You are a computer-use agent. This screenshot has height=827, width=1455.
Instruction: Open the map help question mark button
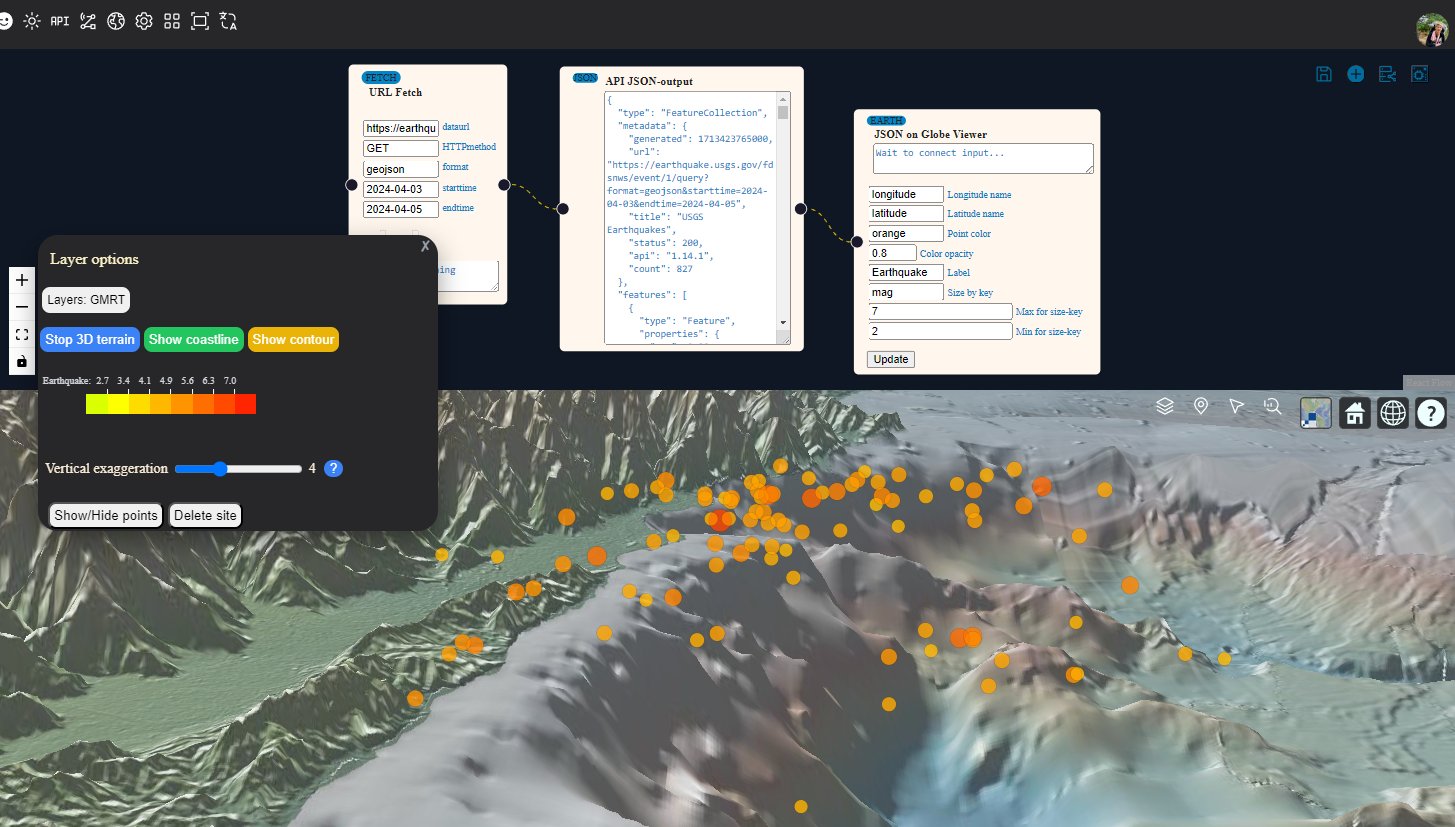(x=1431, y=412)
